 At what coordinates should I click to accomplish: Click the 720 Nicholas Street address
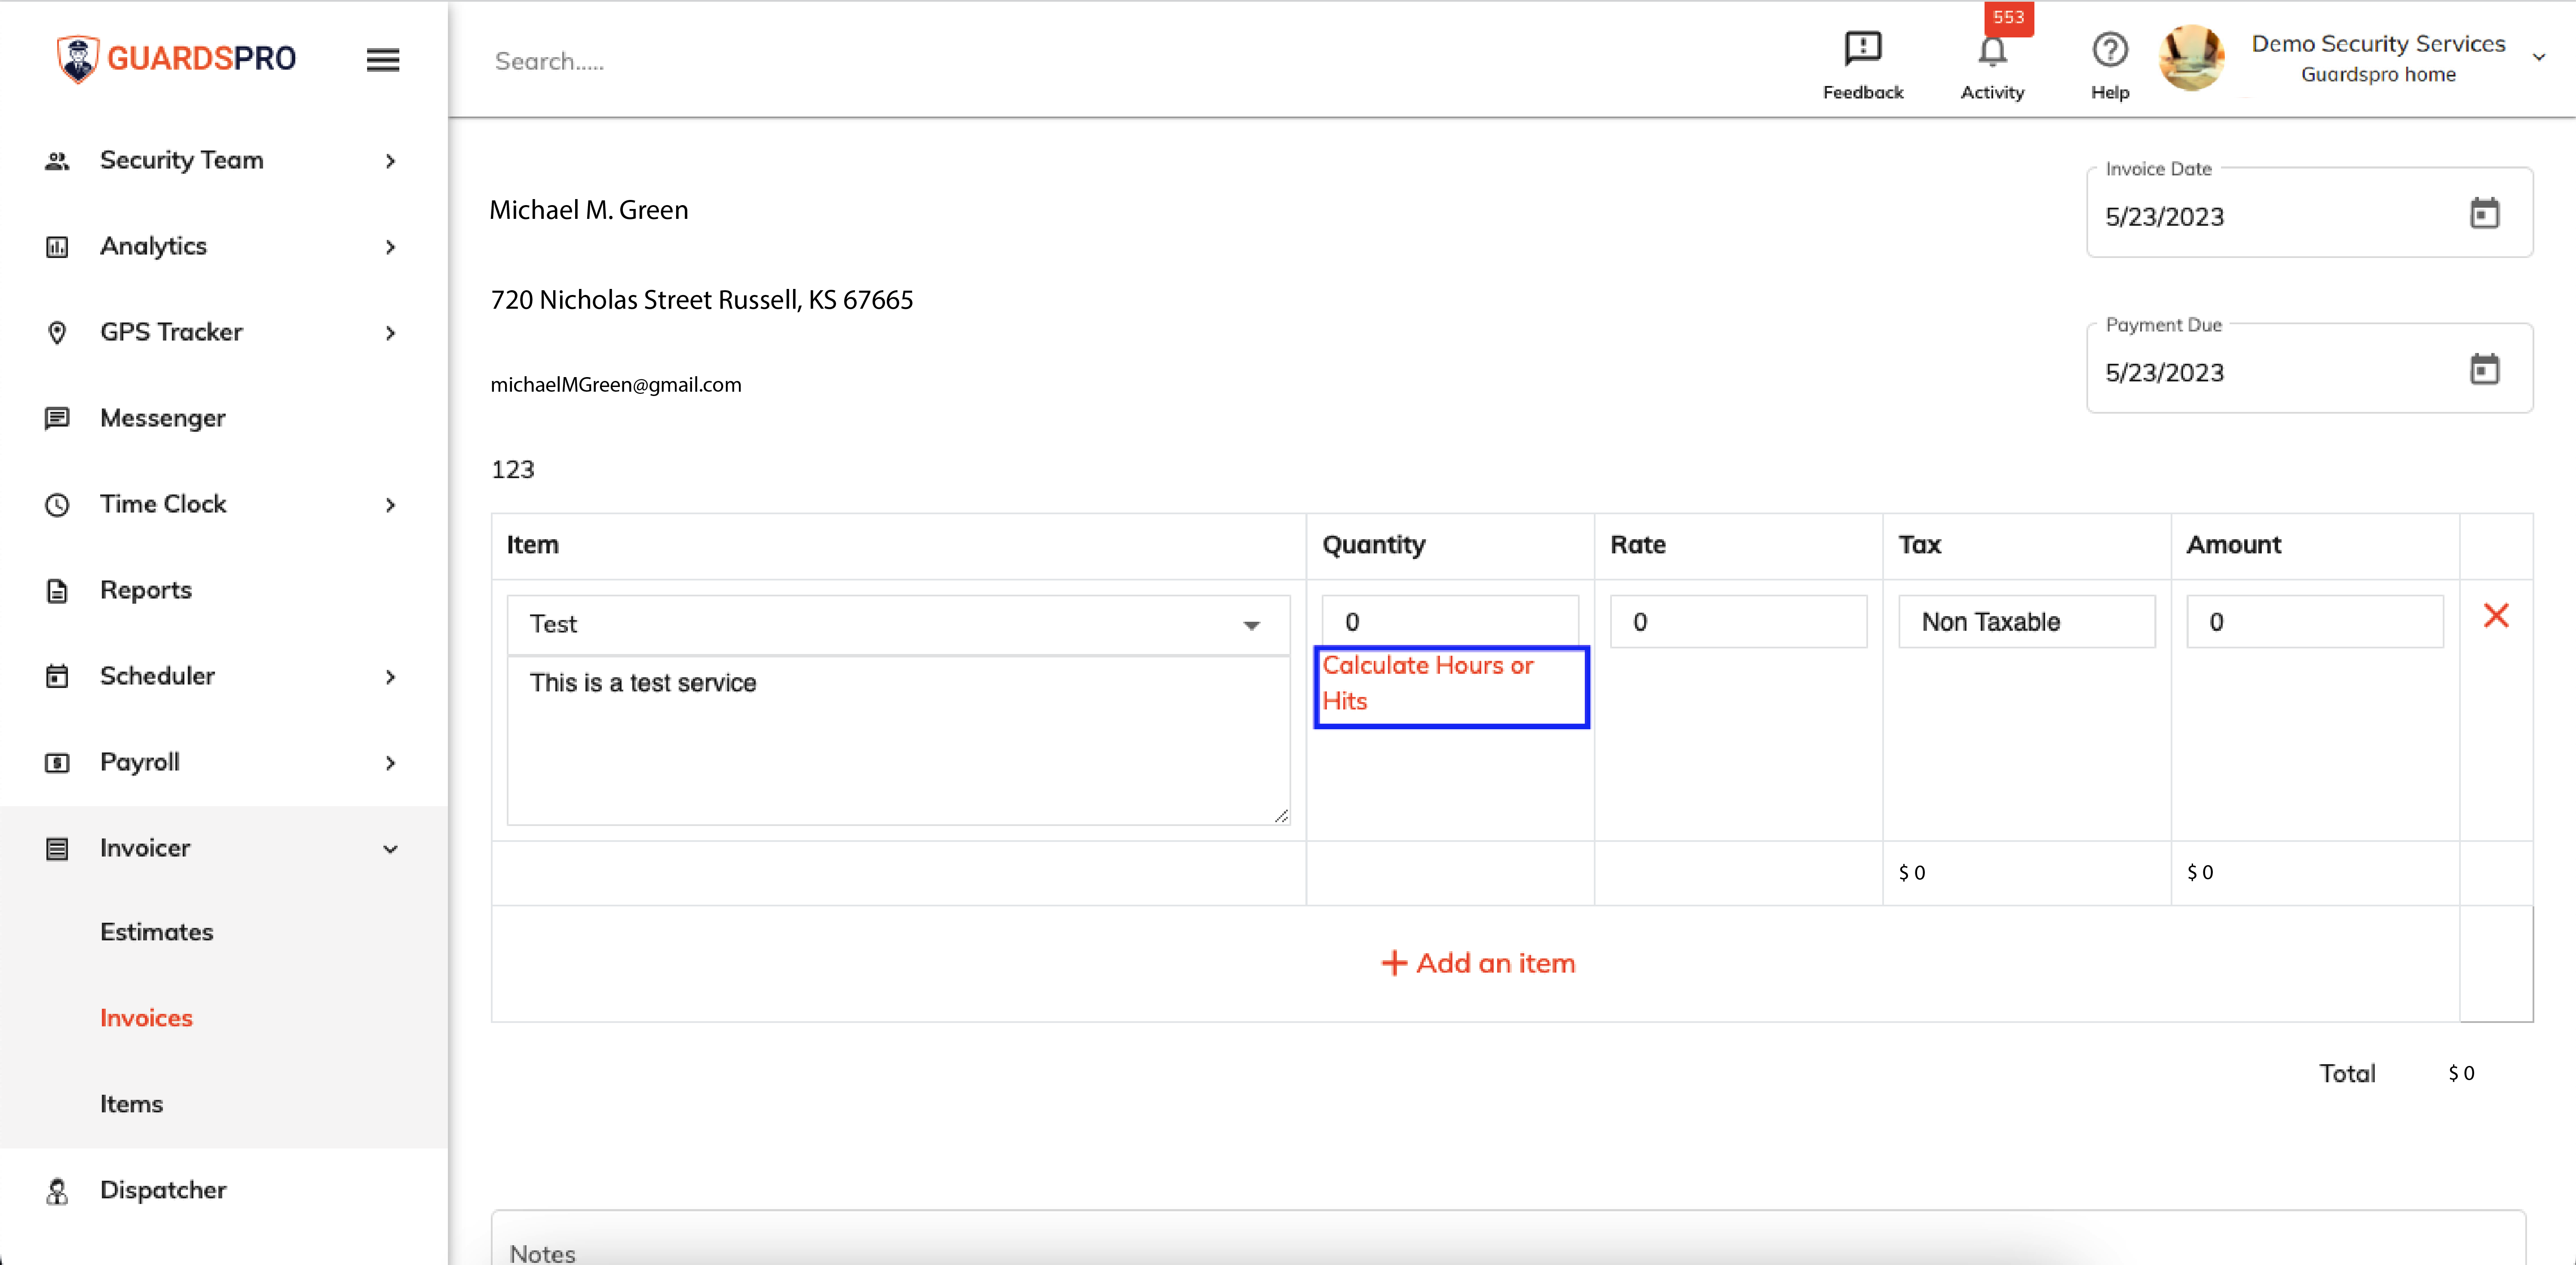(x=701, y=300)
